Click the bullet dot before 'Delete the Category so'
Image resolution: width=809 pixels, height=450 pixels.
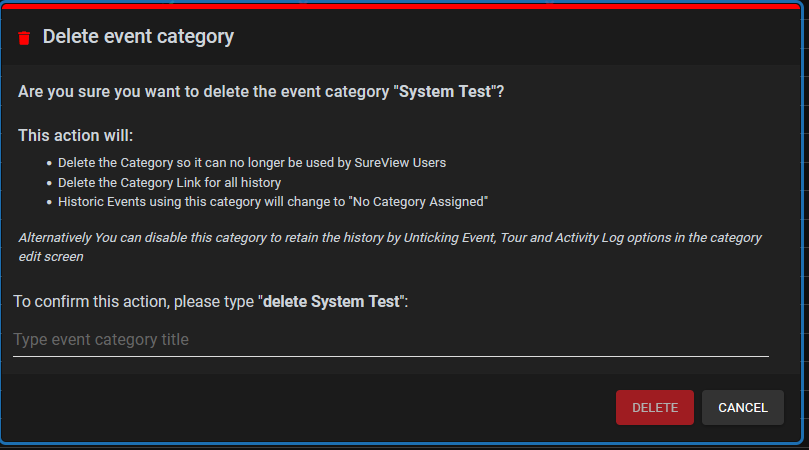click(x=49, y=164)
